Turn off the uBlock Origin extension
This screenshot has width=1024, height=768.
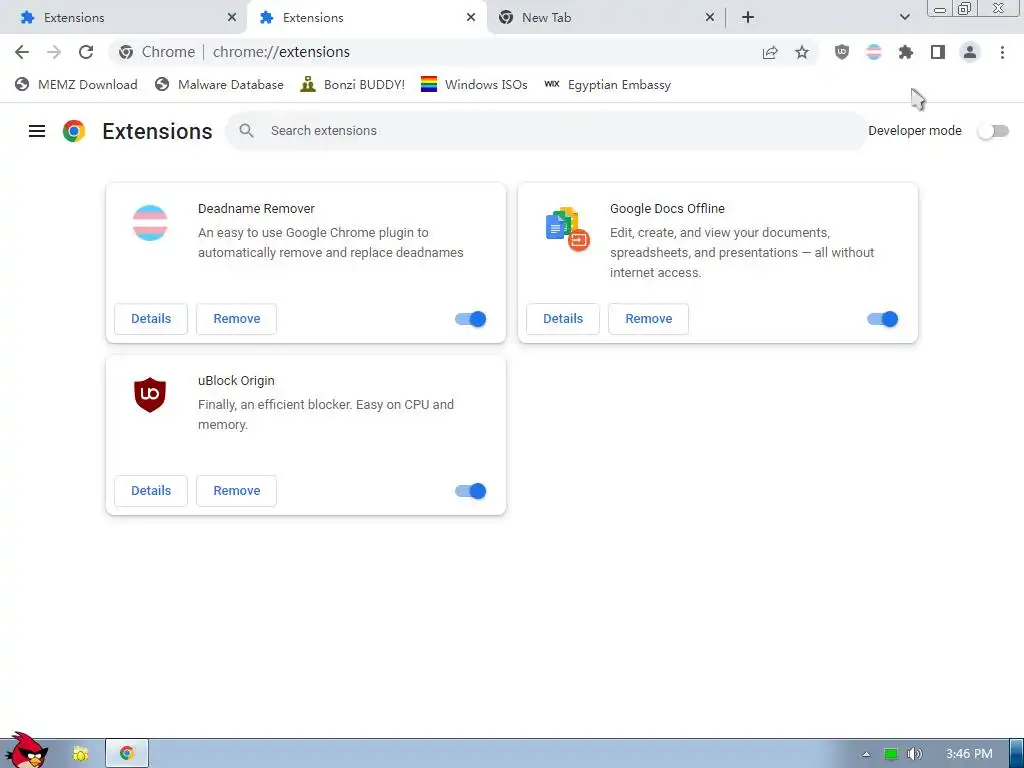[x=471, y=491]
